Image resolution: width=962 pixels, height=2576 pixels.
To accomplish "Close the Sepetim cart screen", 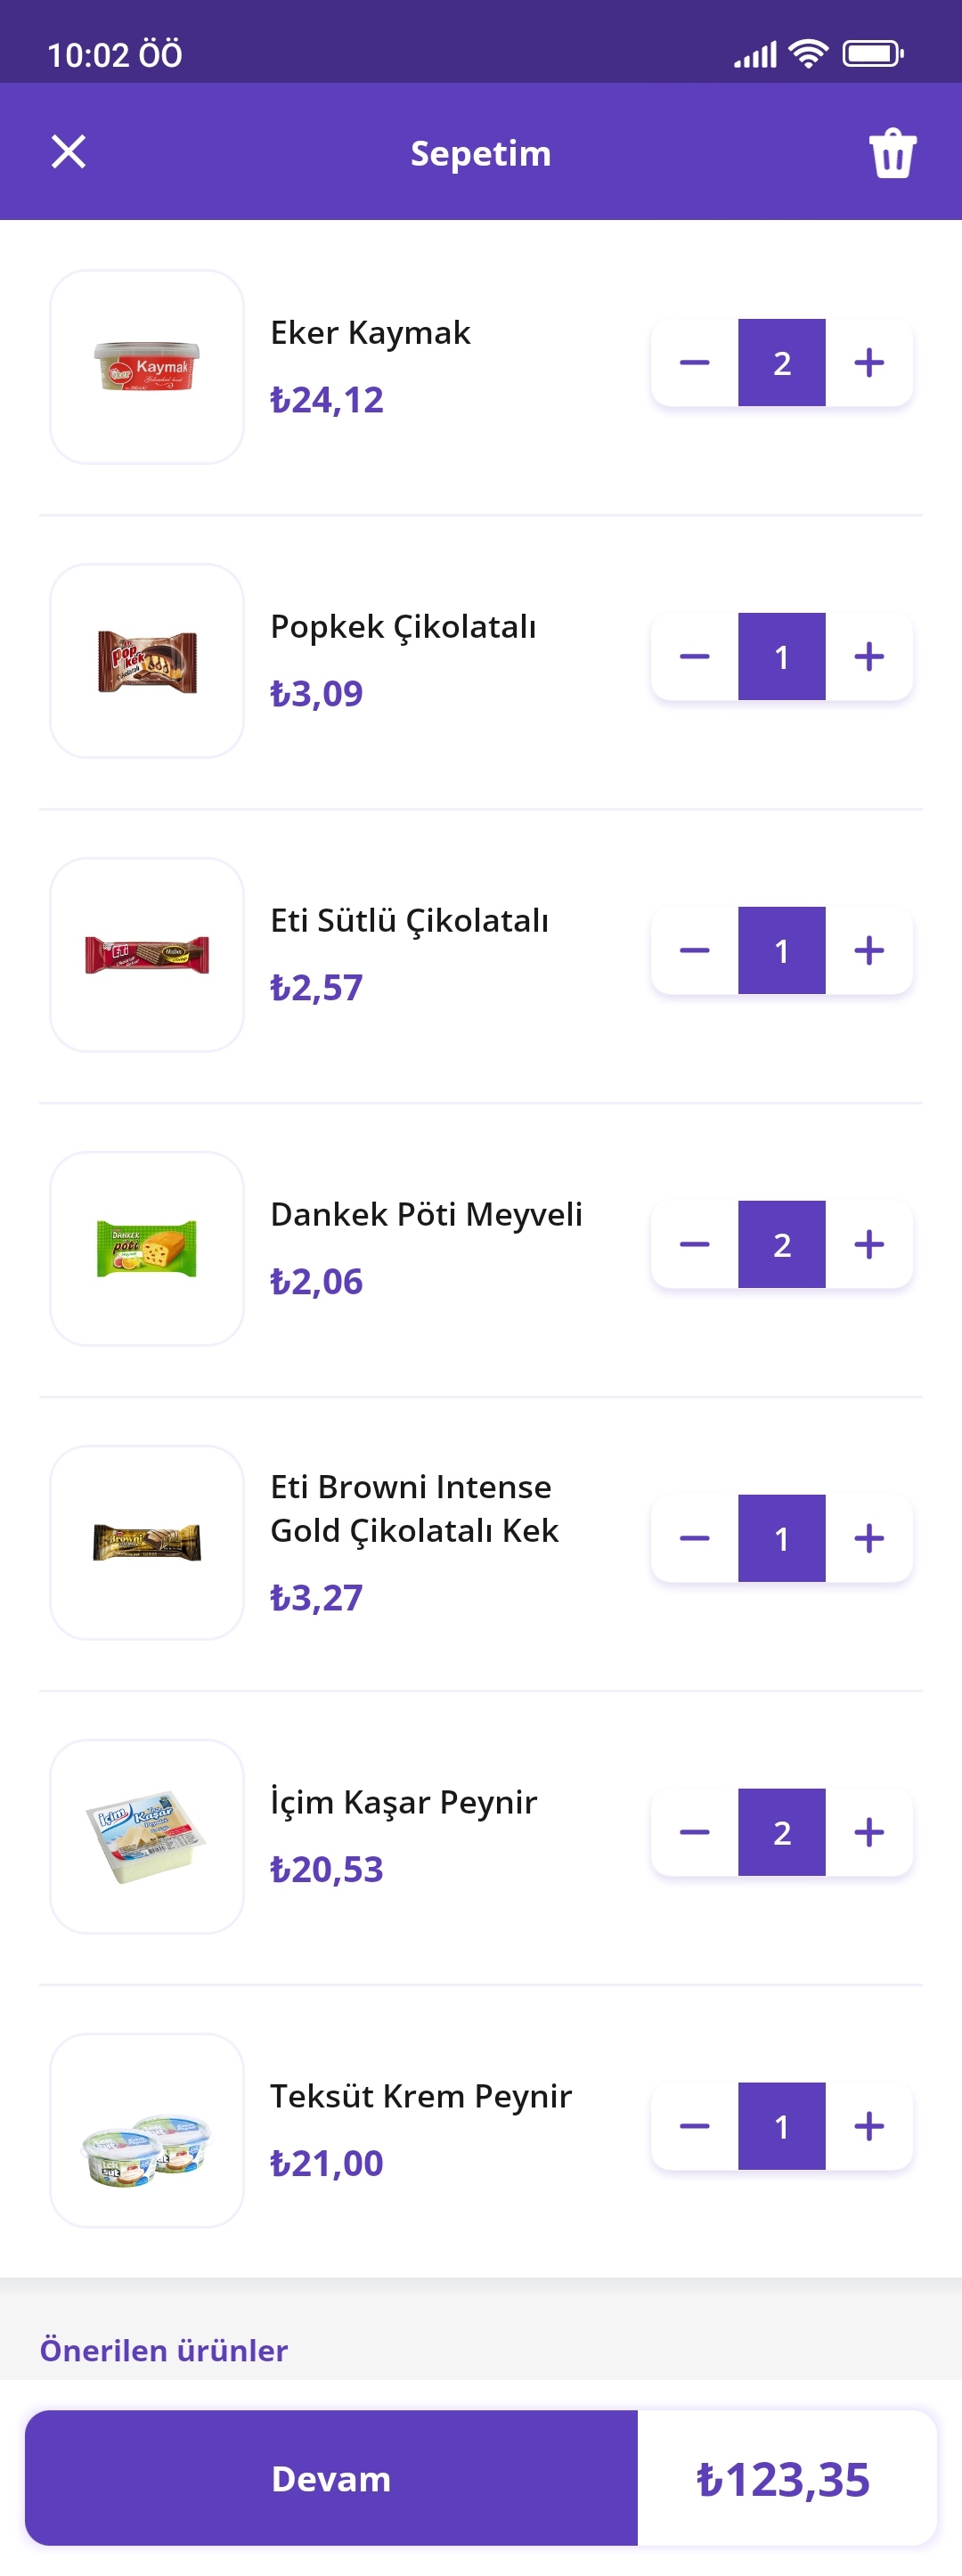I will [68, 152].
